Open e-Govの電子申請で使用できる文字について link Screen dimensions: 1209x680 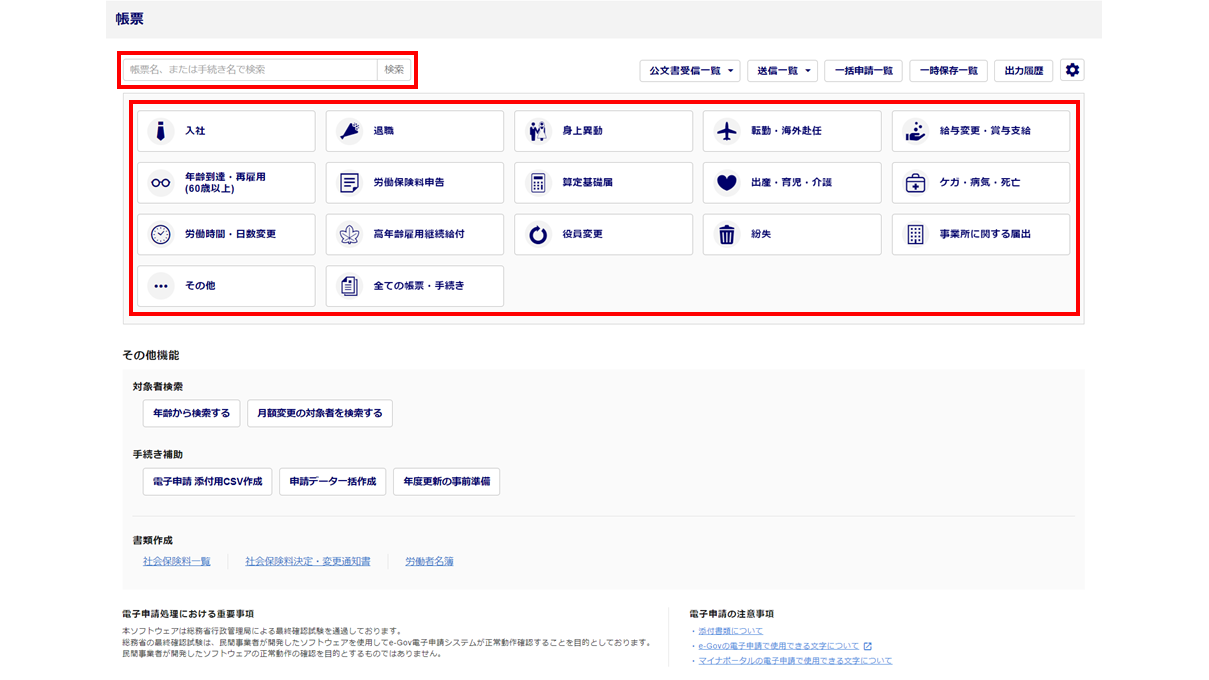(x=779, y=646)
